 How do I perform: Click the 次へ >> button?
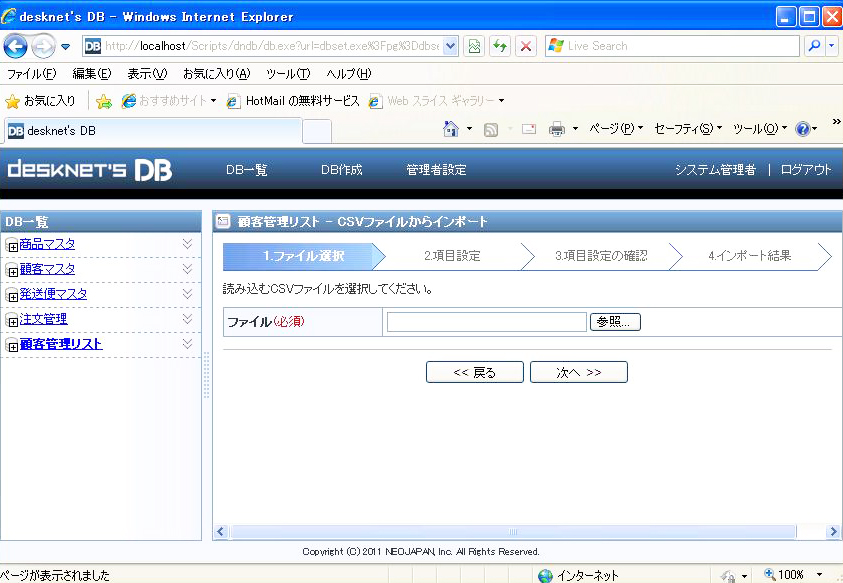point(578,372)
